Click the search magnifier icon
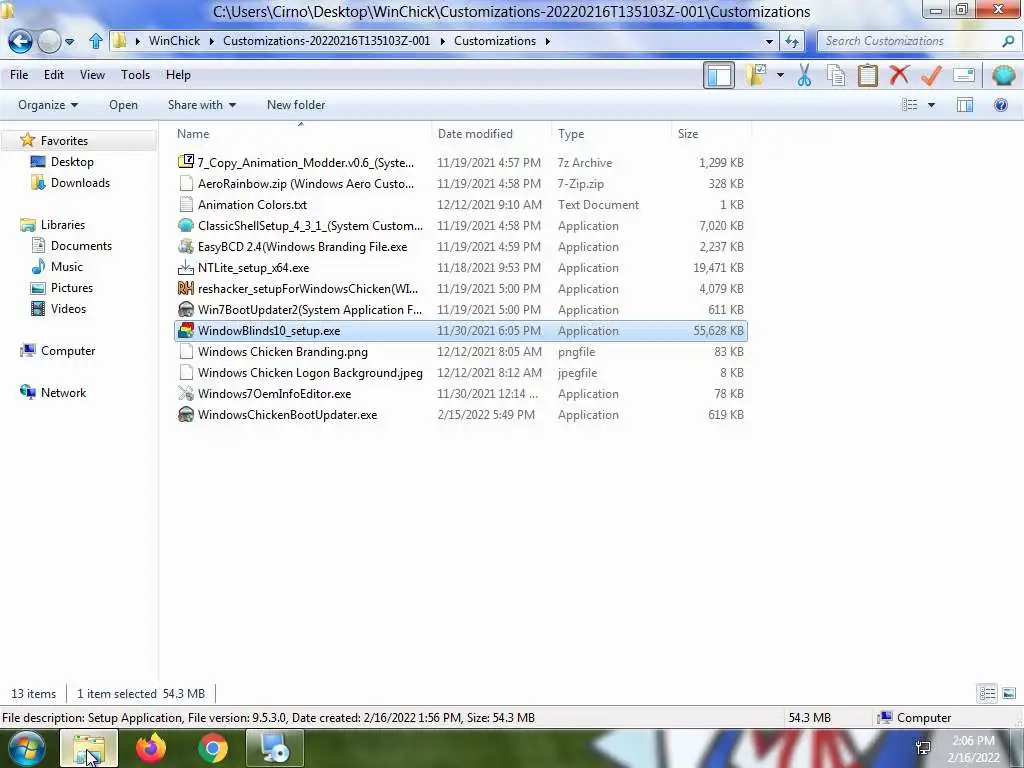 coord(1008,41)
